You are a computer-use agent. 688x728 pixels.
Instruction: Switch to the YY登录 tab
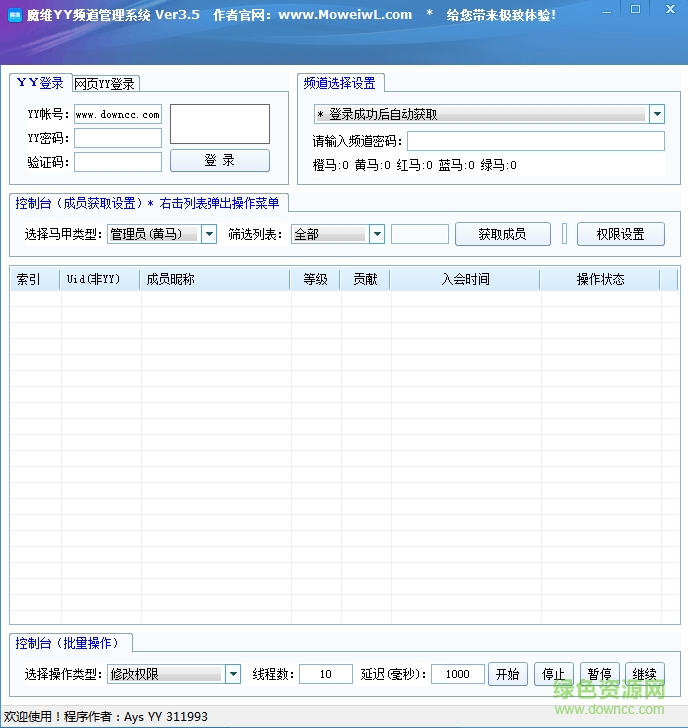tap(40, 83)
